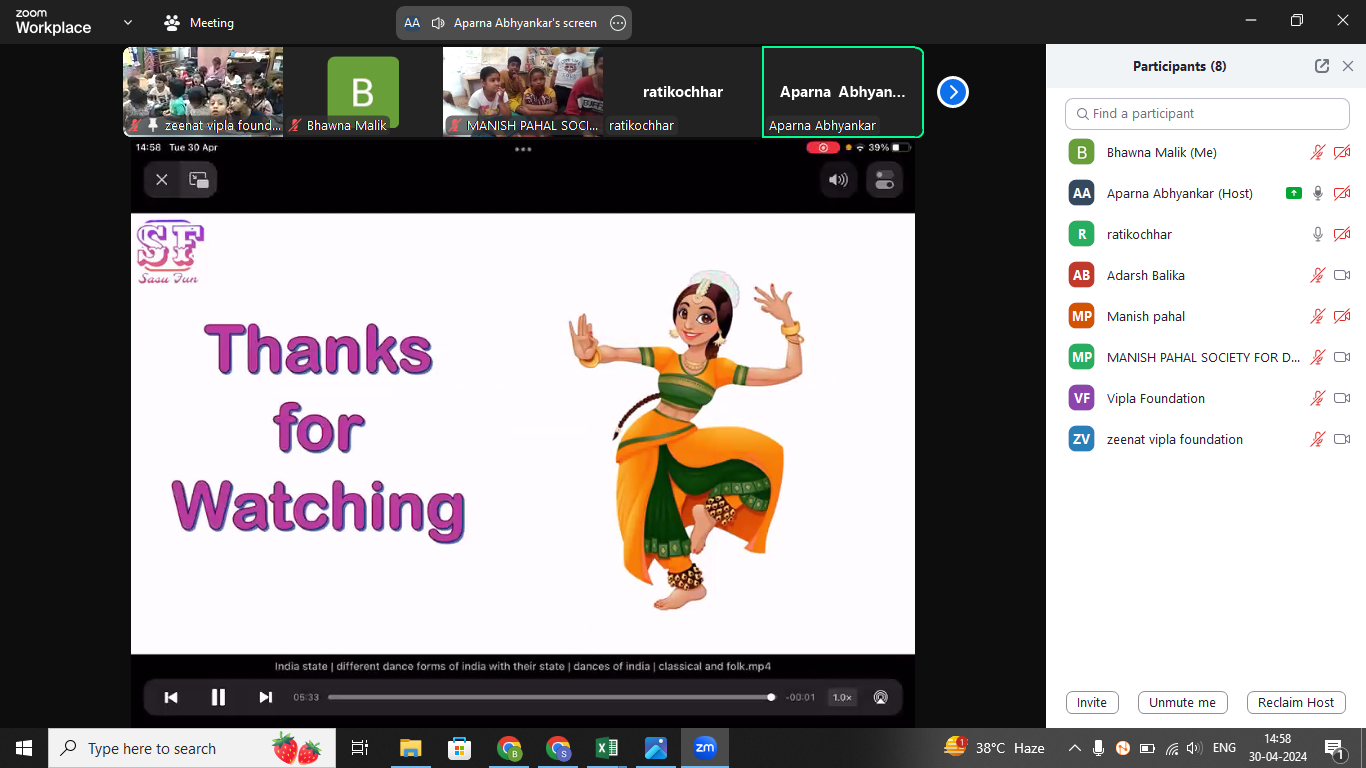1366x768 pixels.
Task: Close the Participants panel
Action: [1348, 66]
